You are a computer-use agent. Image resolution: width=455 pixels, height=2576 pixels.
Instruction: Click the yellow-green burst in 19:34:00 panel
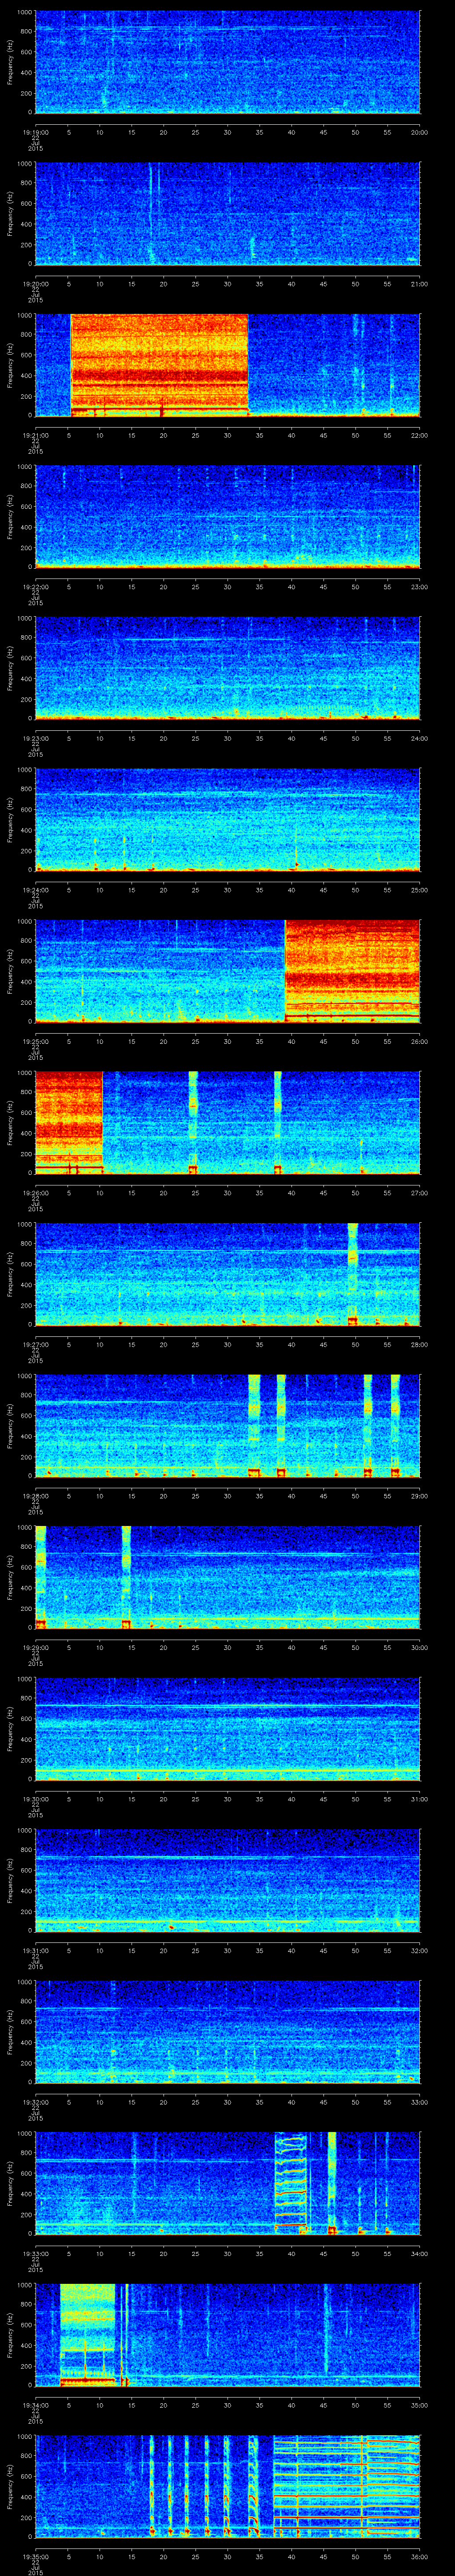pos(88,2336)
